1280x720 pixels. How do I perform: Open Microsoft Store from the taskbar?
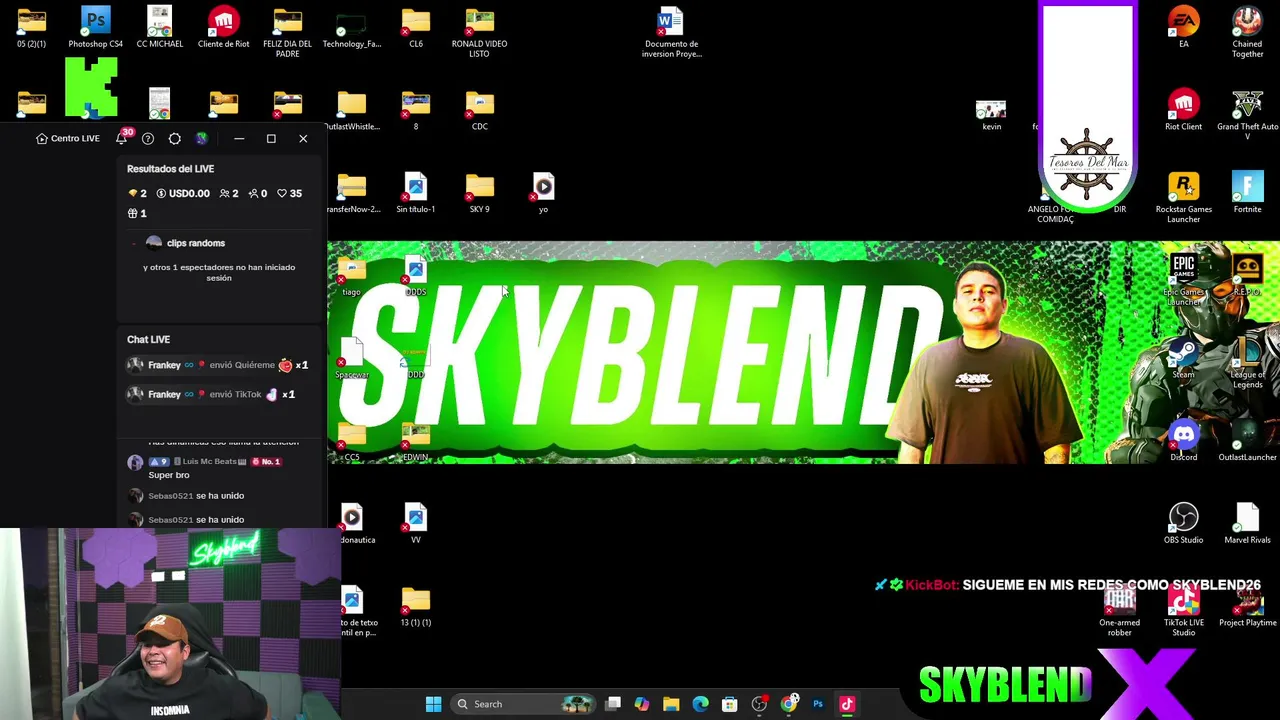(729, 704)
